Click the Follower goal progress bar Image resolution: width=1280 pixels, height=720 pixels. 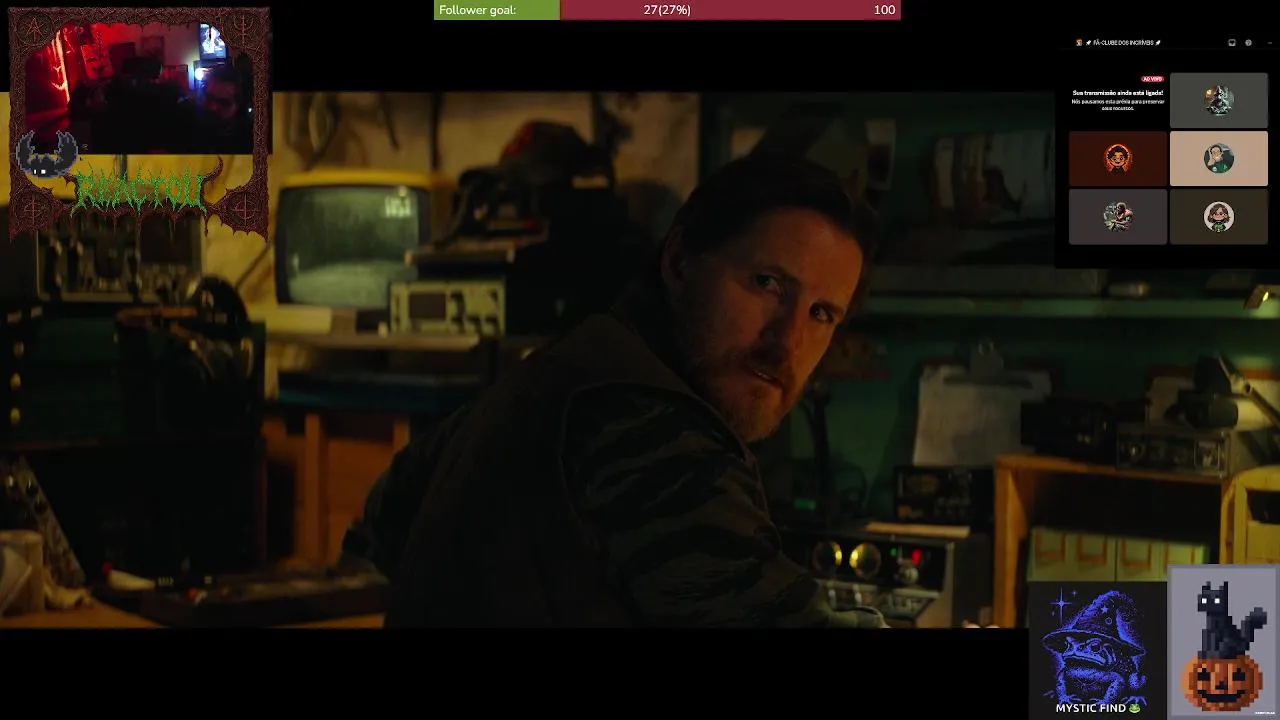point(667,10)
